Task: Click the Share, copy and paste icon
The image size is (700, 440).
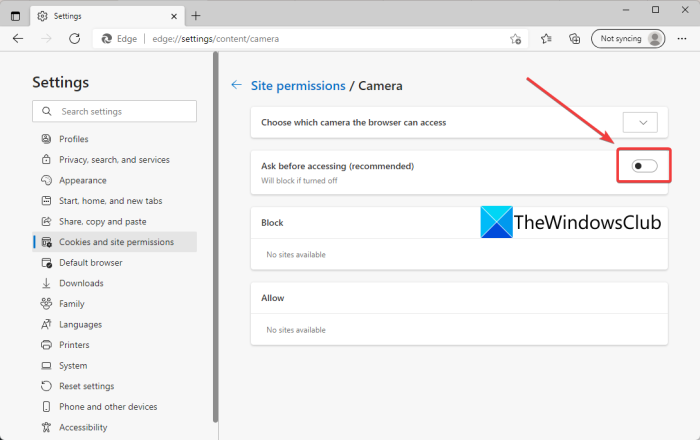Action: [46, 221]
